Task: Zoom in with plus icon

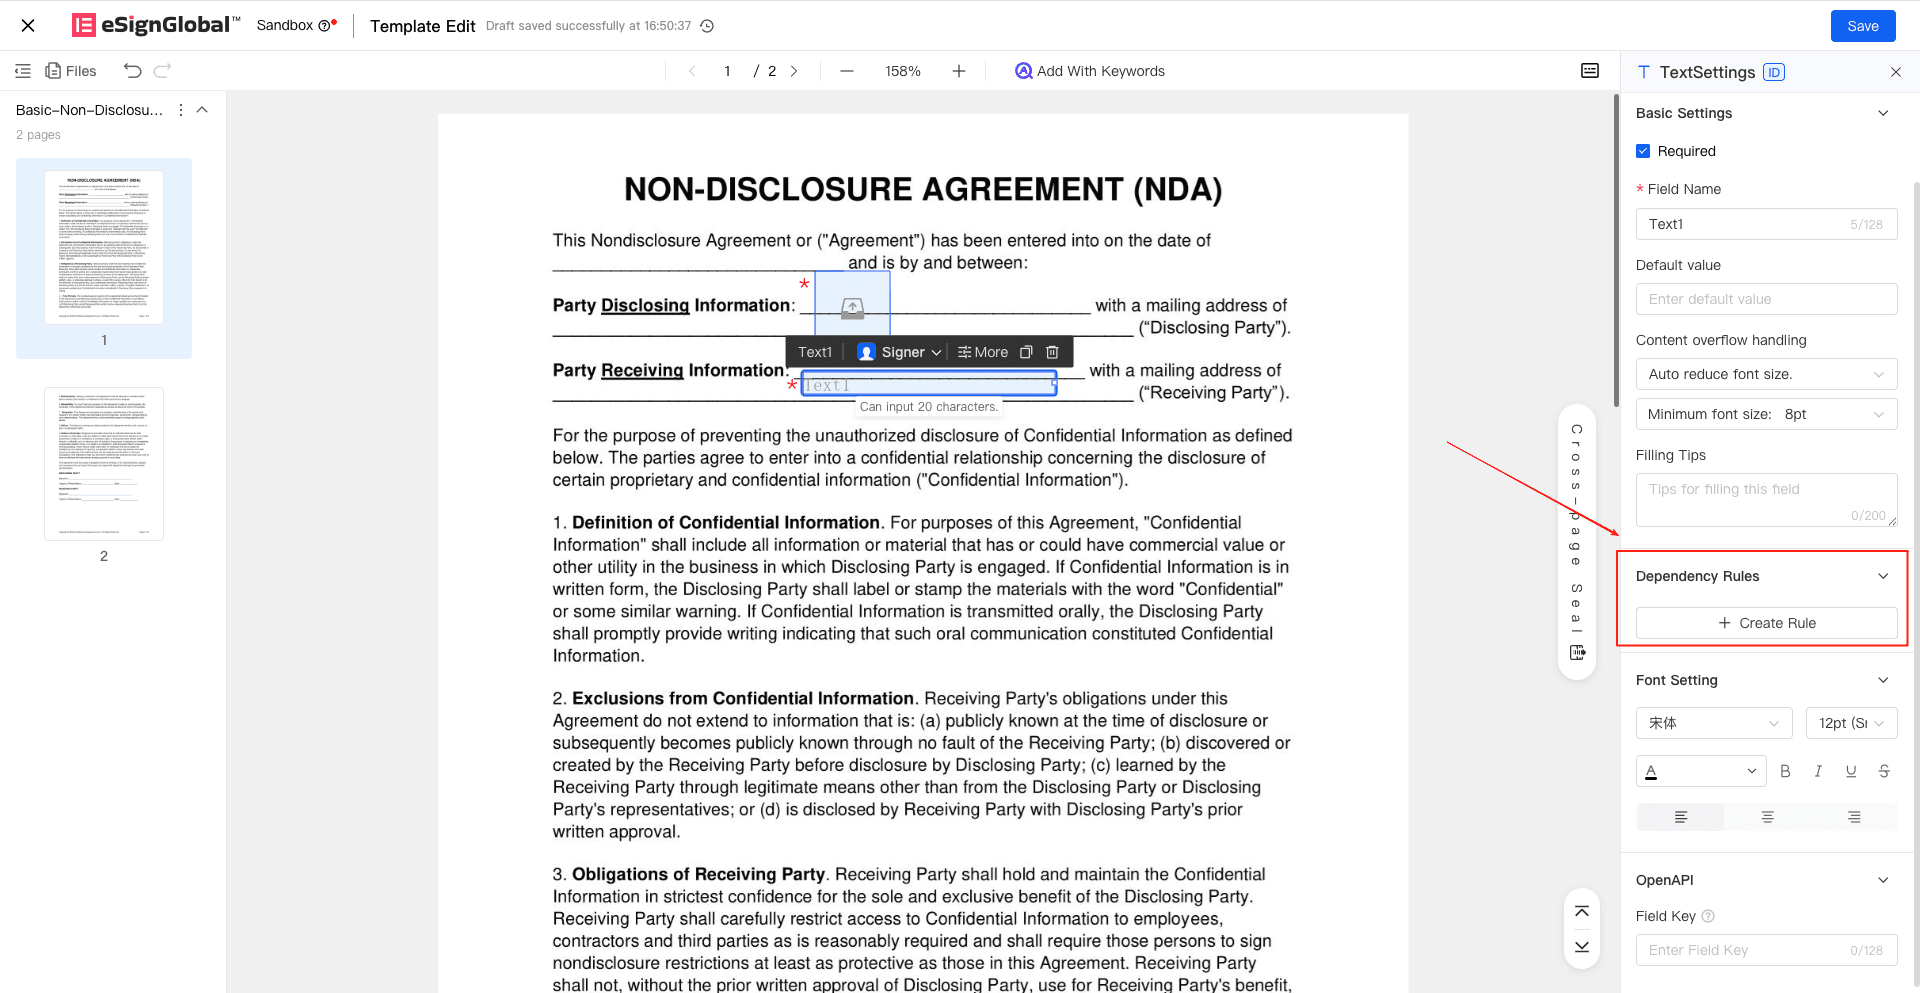Action: (959, 71)
